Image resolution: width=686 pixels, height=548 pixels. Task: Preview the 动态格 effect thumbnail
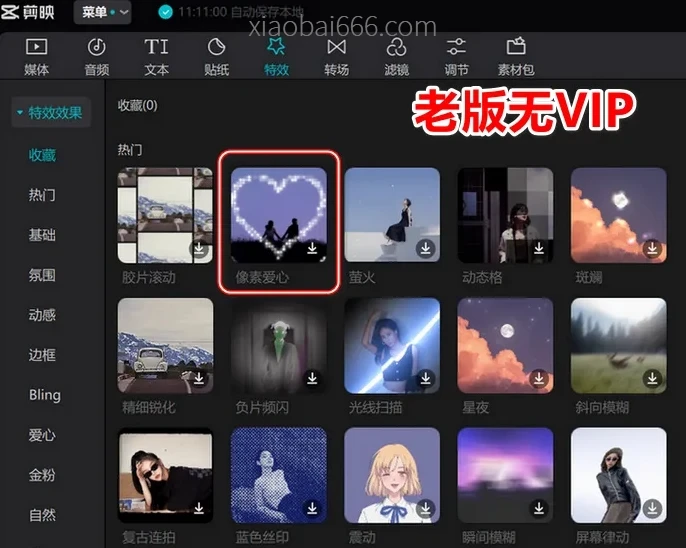[505, 215]
